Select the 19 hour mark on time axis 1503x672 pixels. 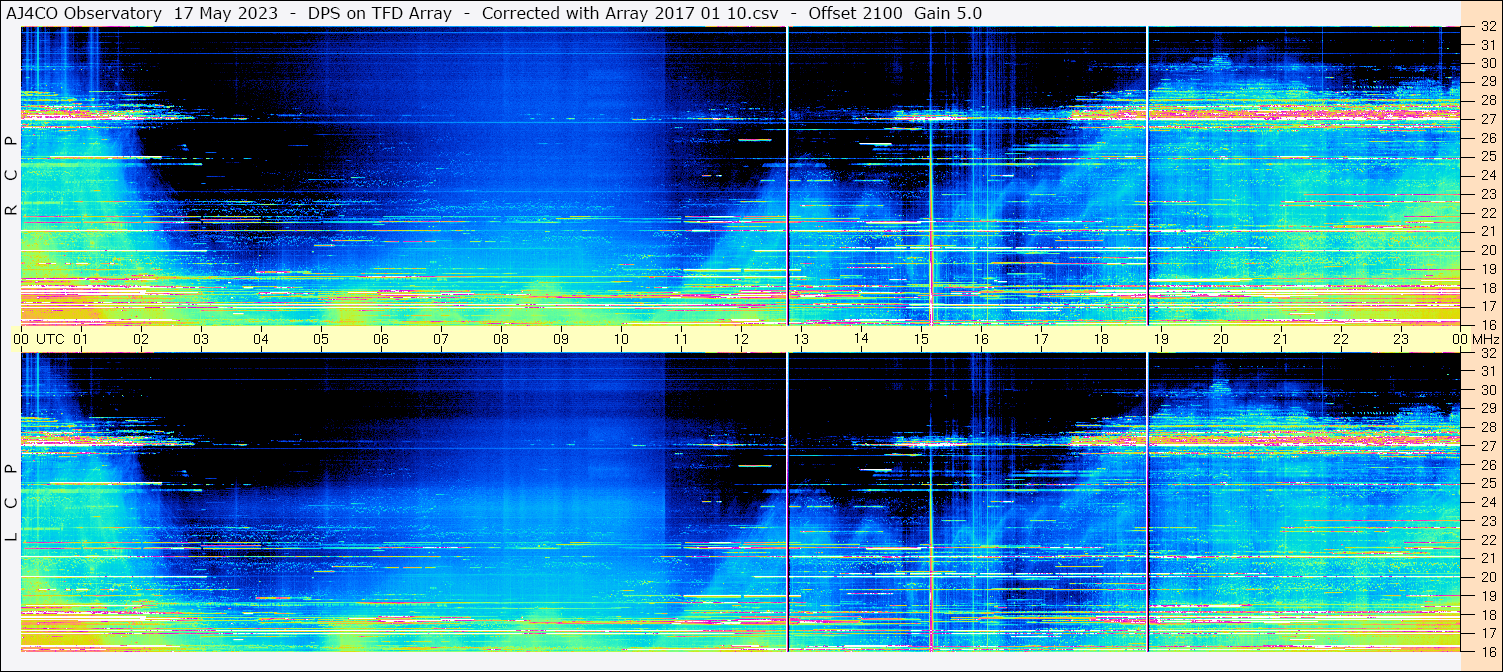pyautogui.click(x=1161, y=339)
